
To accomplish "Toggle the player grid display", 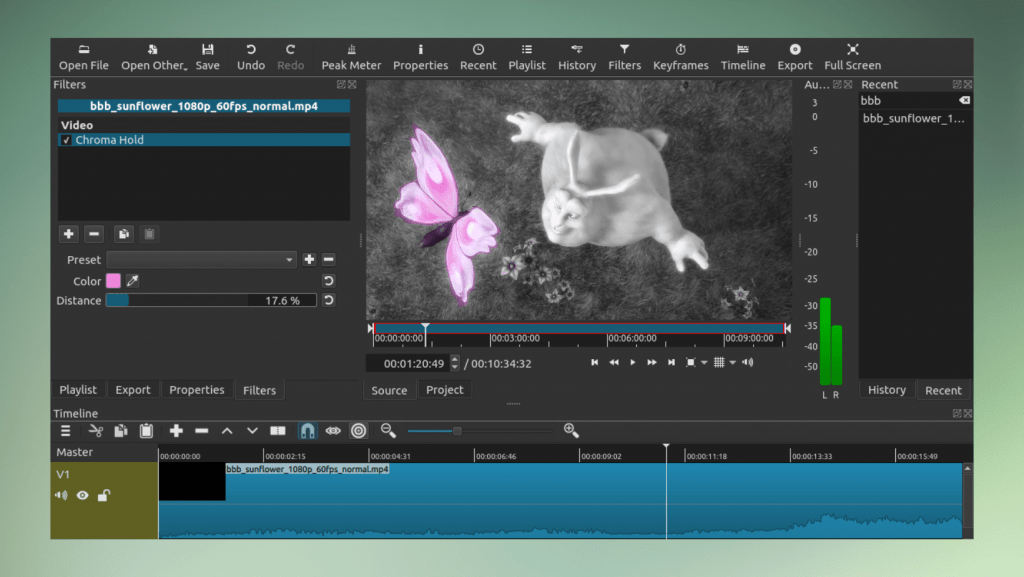I will (x=719, y=362).
